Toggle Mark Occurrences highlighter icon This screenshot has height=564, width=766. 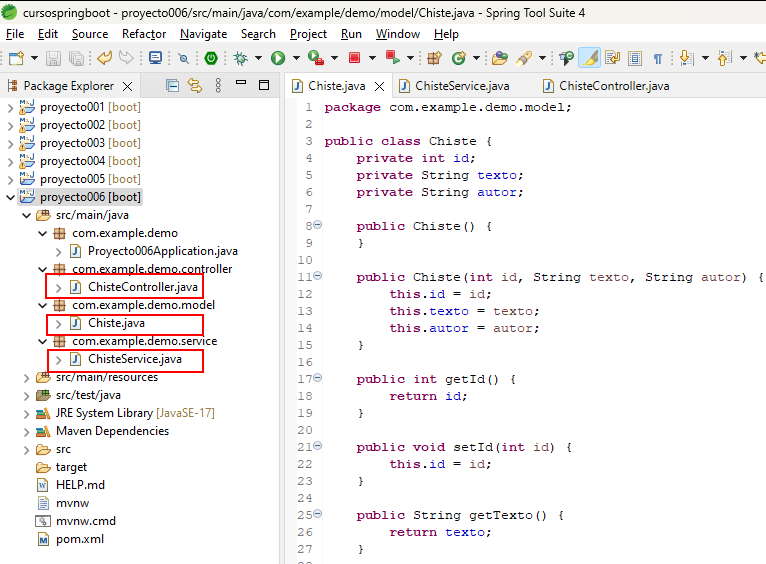click(x=590, y=58)
